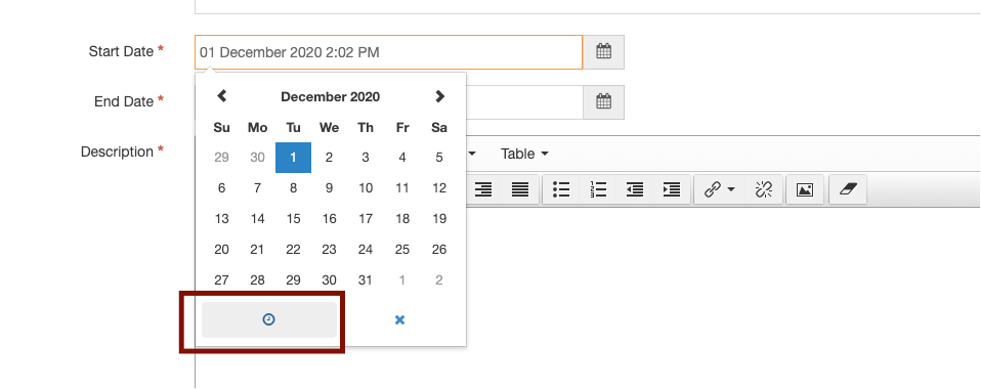Insert bulleted list
The width and height of the screenshot is (981, 389).
point(561,189)
